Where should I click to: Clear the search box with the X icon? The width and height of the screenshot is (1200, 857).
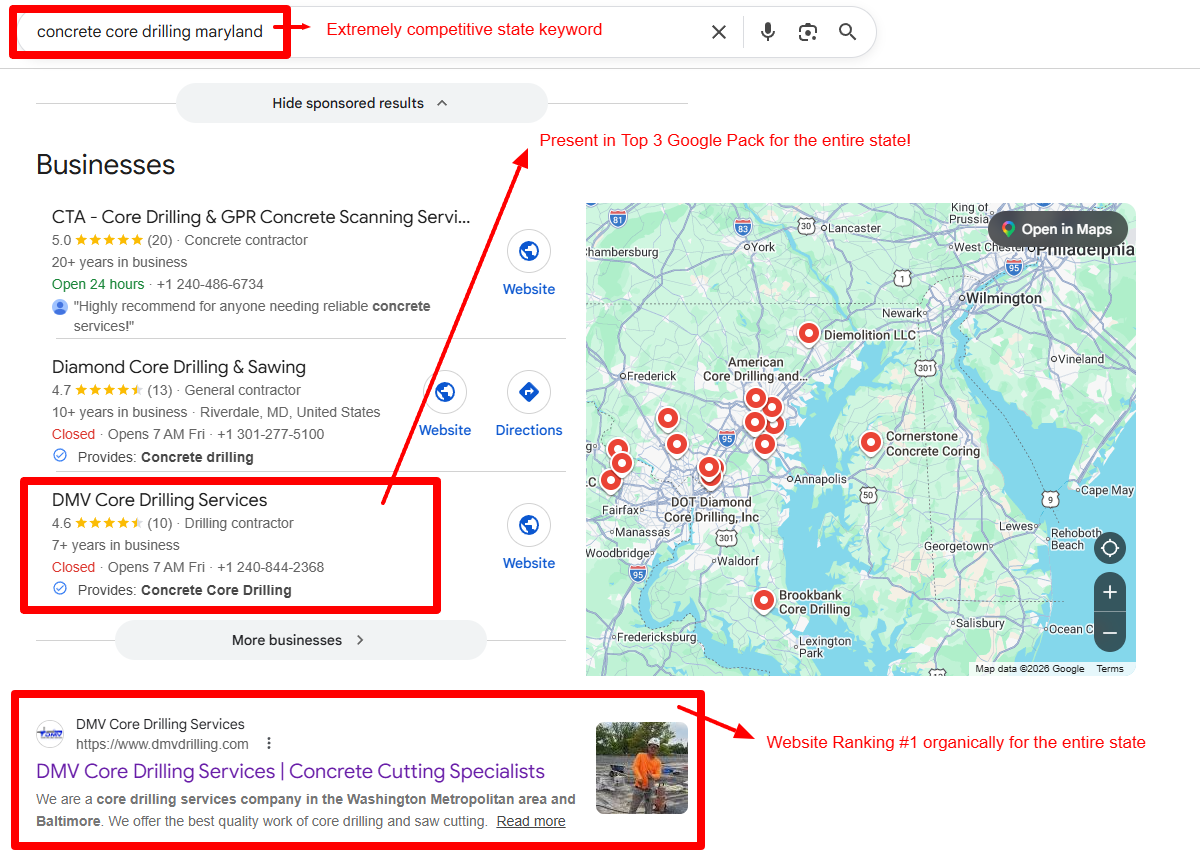coord(719,32)
